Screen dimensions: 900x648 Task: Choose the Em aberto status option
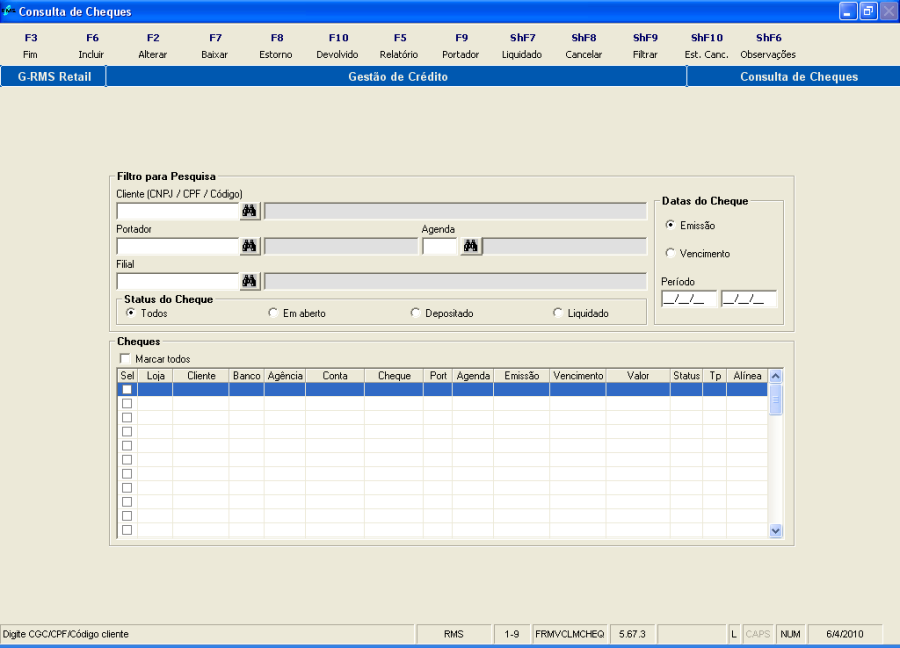pos(273,313)
